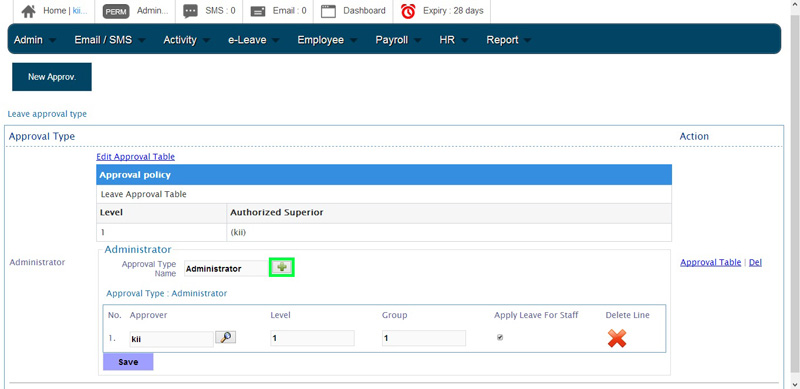Viewport: 800px width, 389px height.
Task: Open the Activity dropdown menu
Action: (186, 40)
